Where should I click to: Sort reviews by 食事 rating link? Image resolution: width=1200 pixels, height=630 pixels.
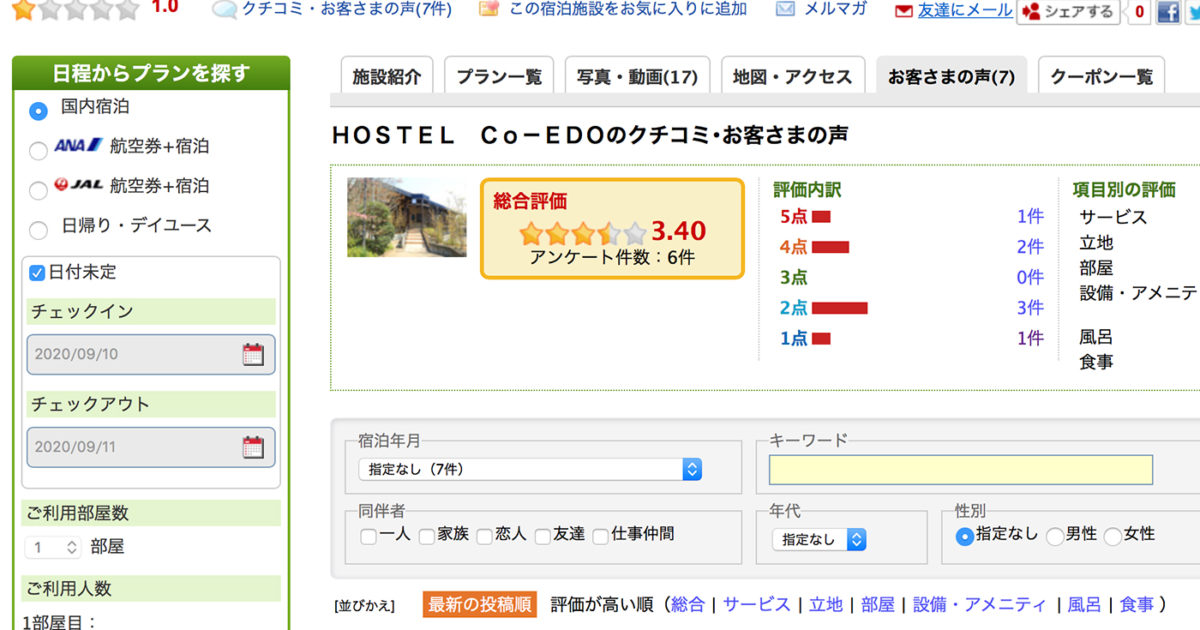[1136, 604]
